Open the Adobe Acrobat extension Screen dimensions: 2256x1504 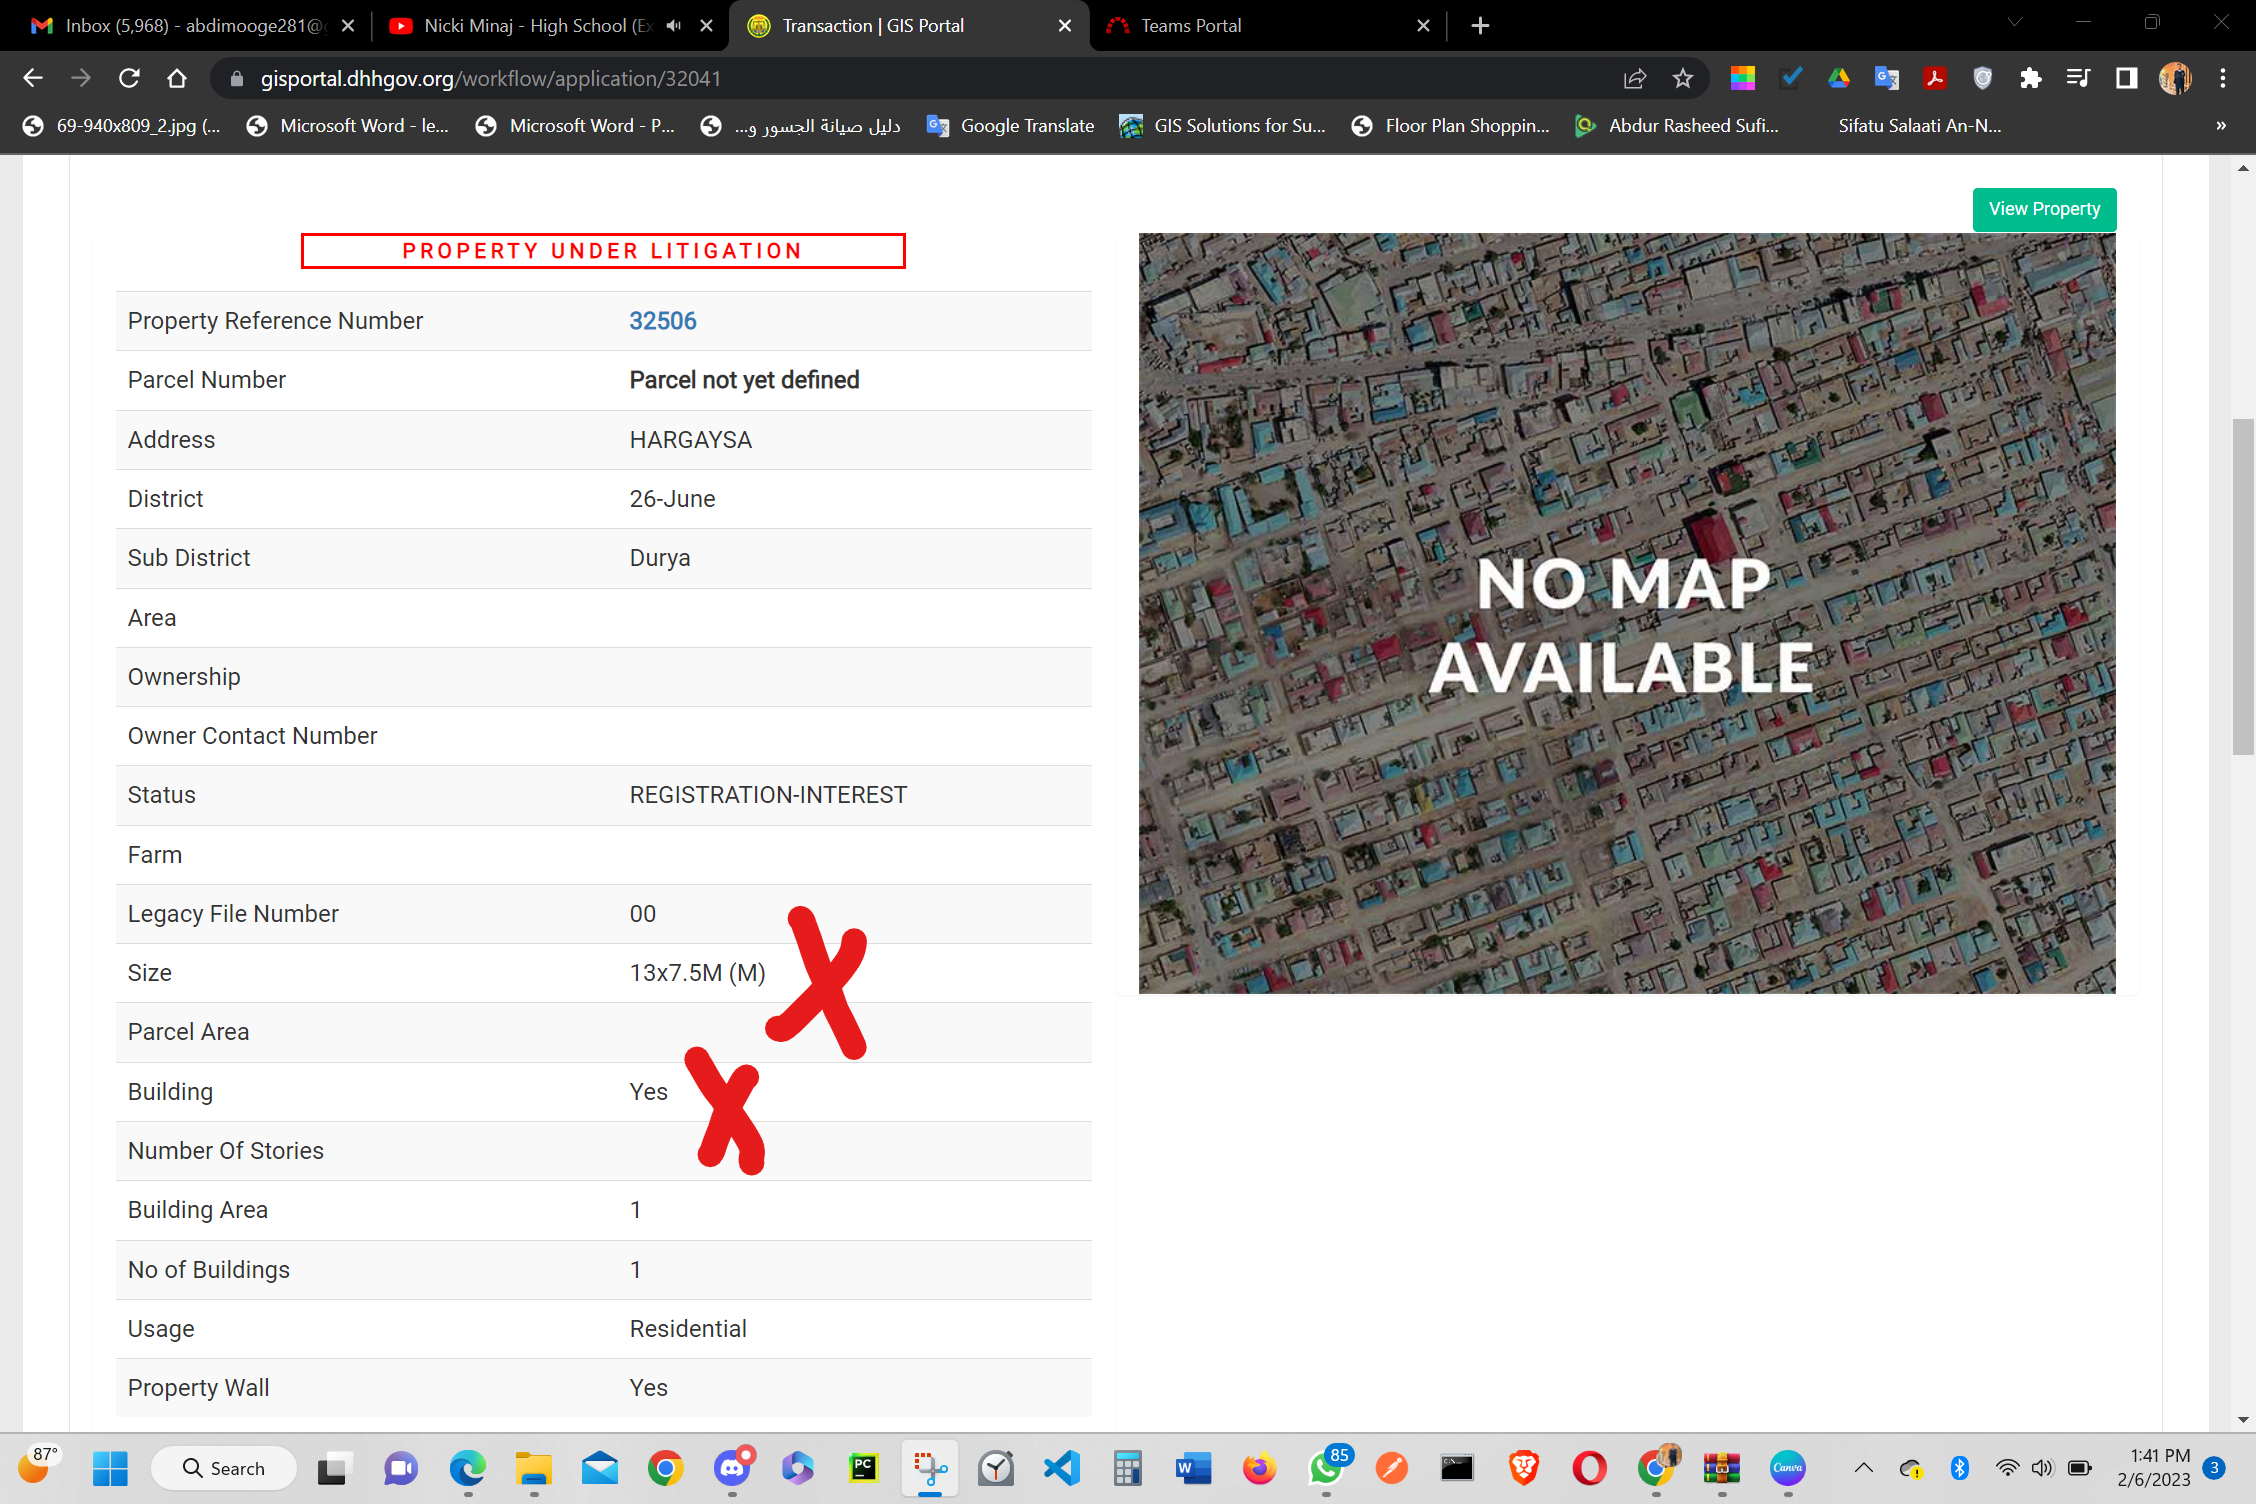(x=1935, y=78)
